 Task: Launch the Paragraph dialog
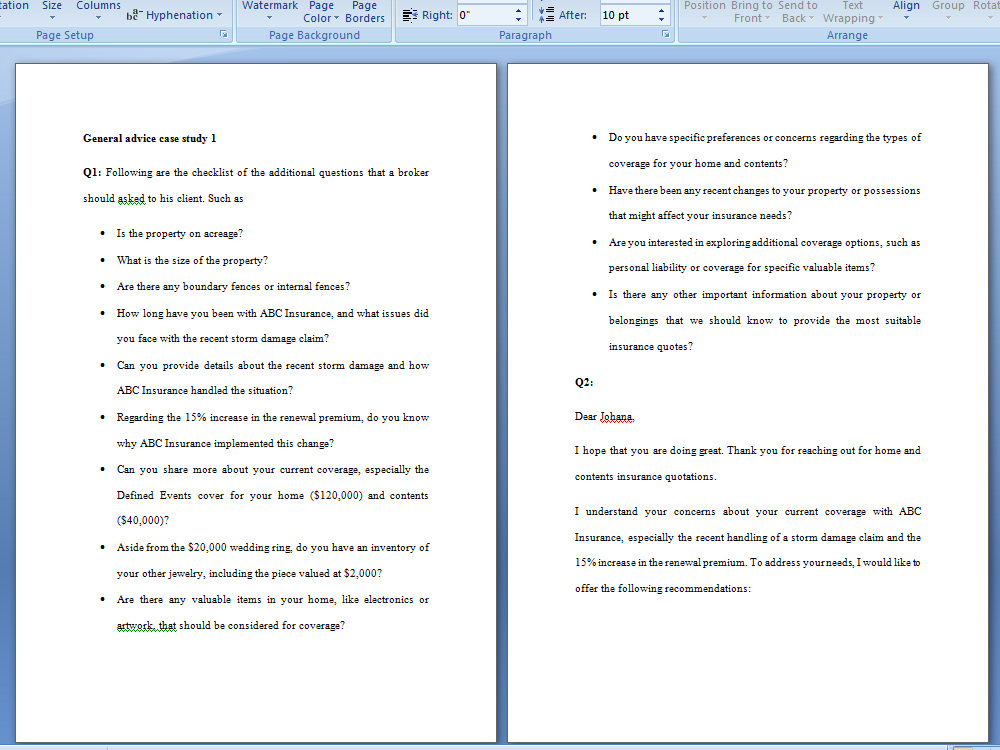665,34
